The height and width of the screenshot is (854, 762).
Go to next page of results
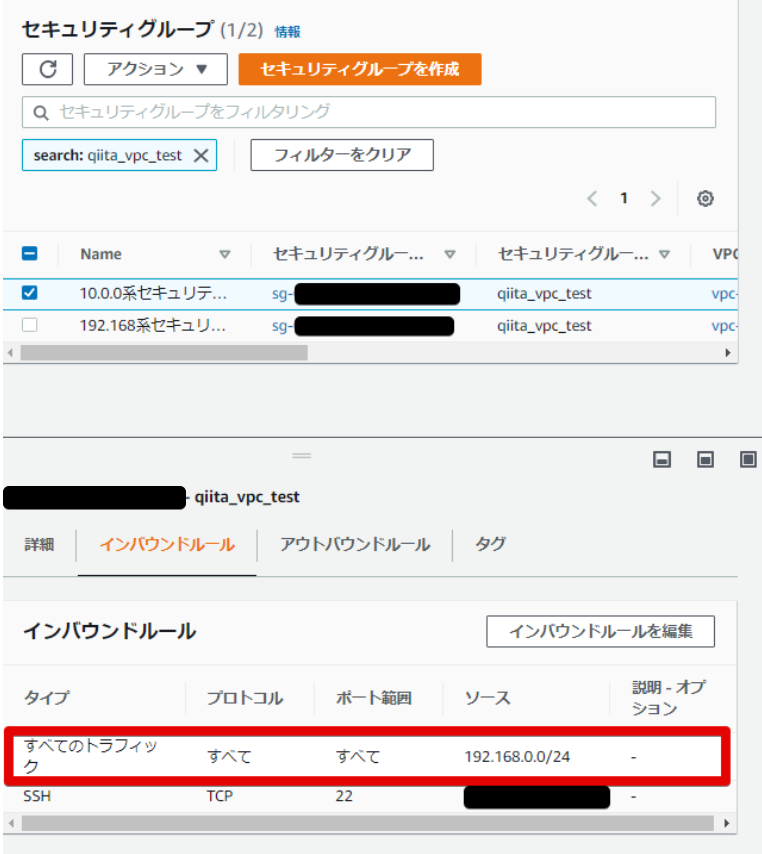(x=655, y=198)
